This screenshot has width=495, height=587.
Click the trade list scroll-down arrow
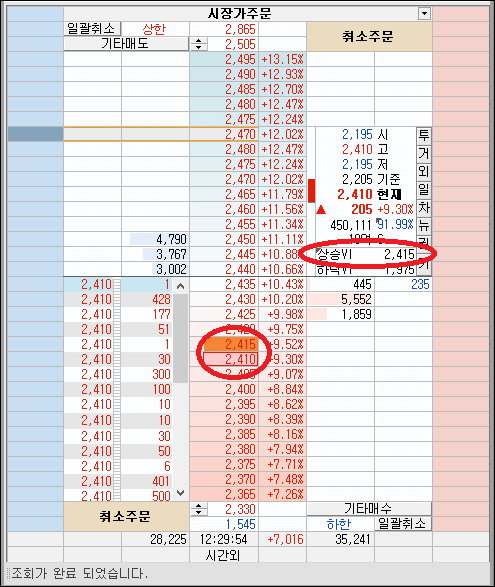180,493
